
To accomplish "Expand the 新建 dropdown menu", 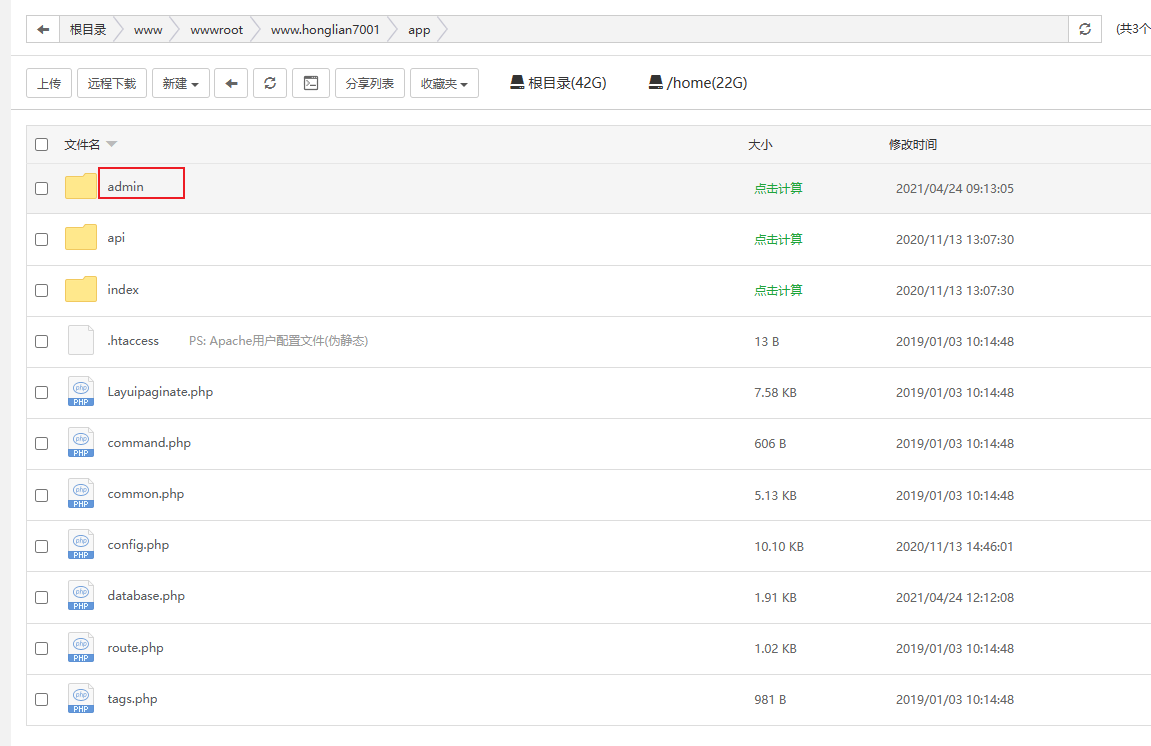I will click(x=181, y=84).
